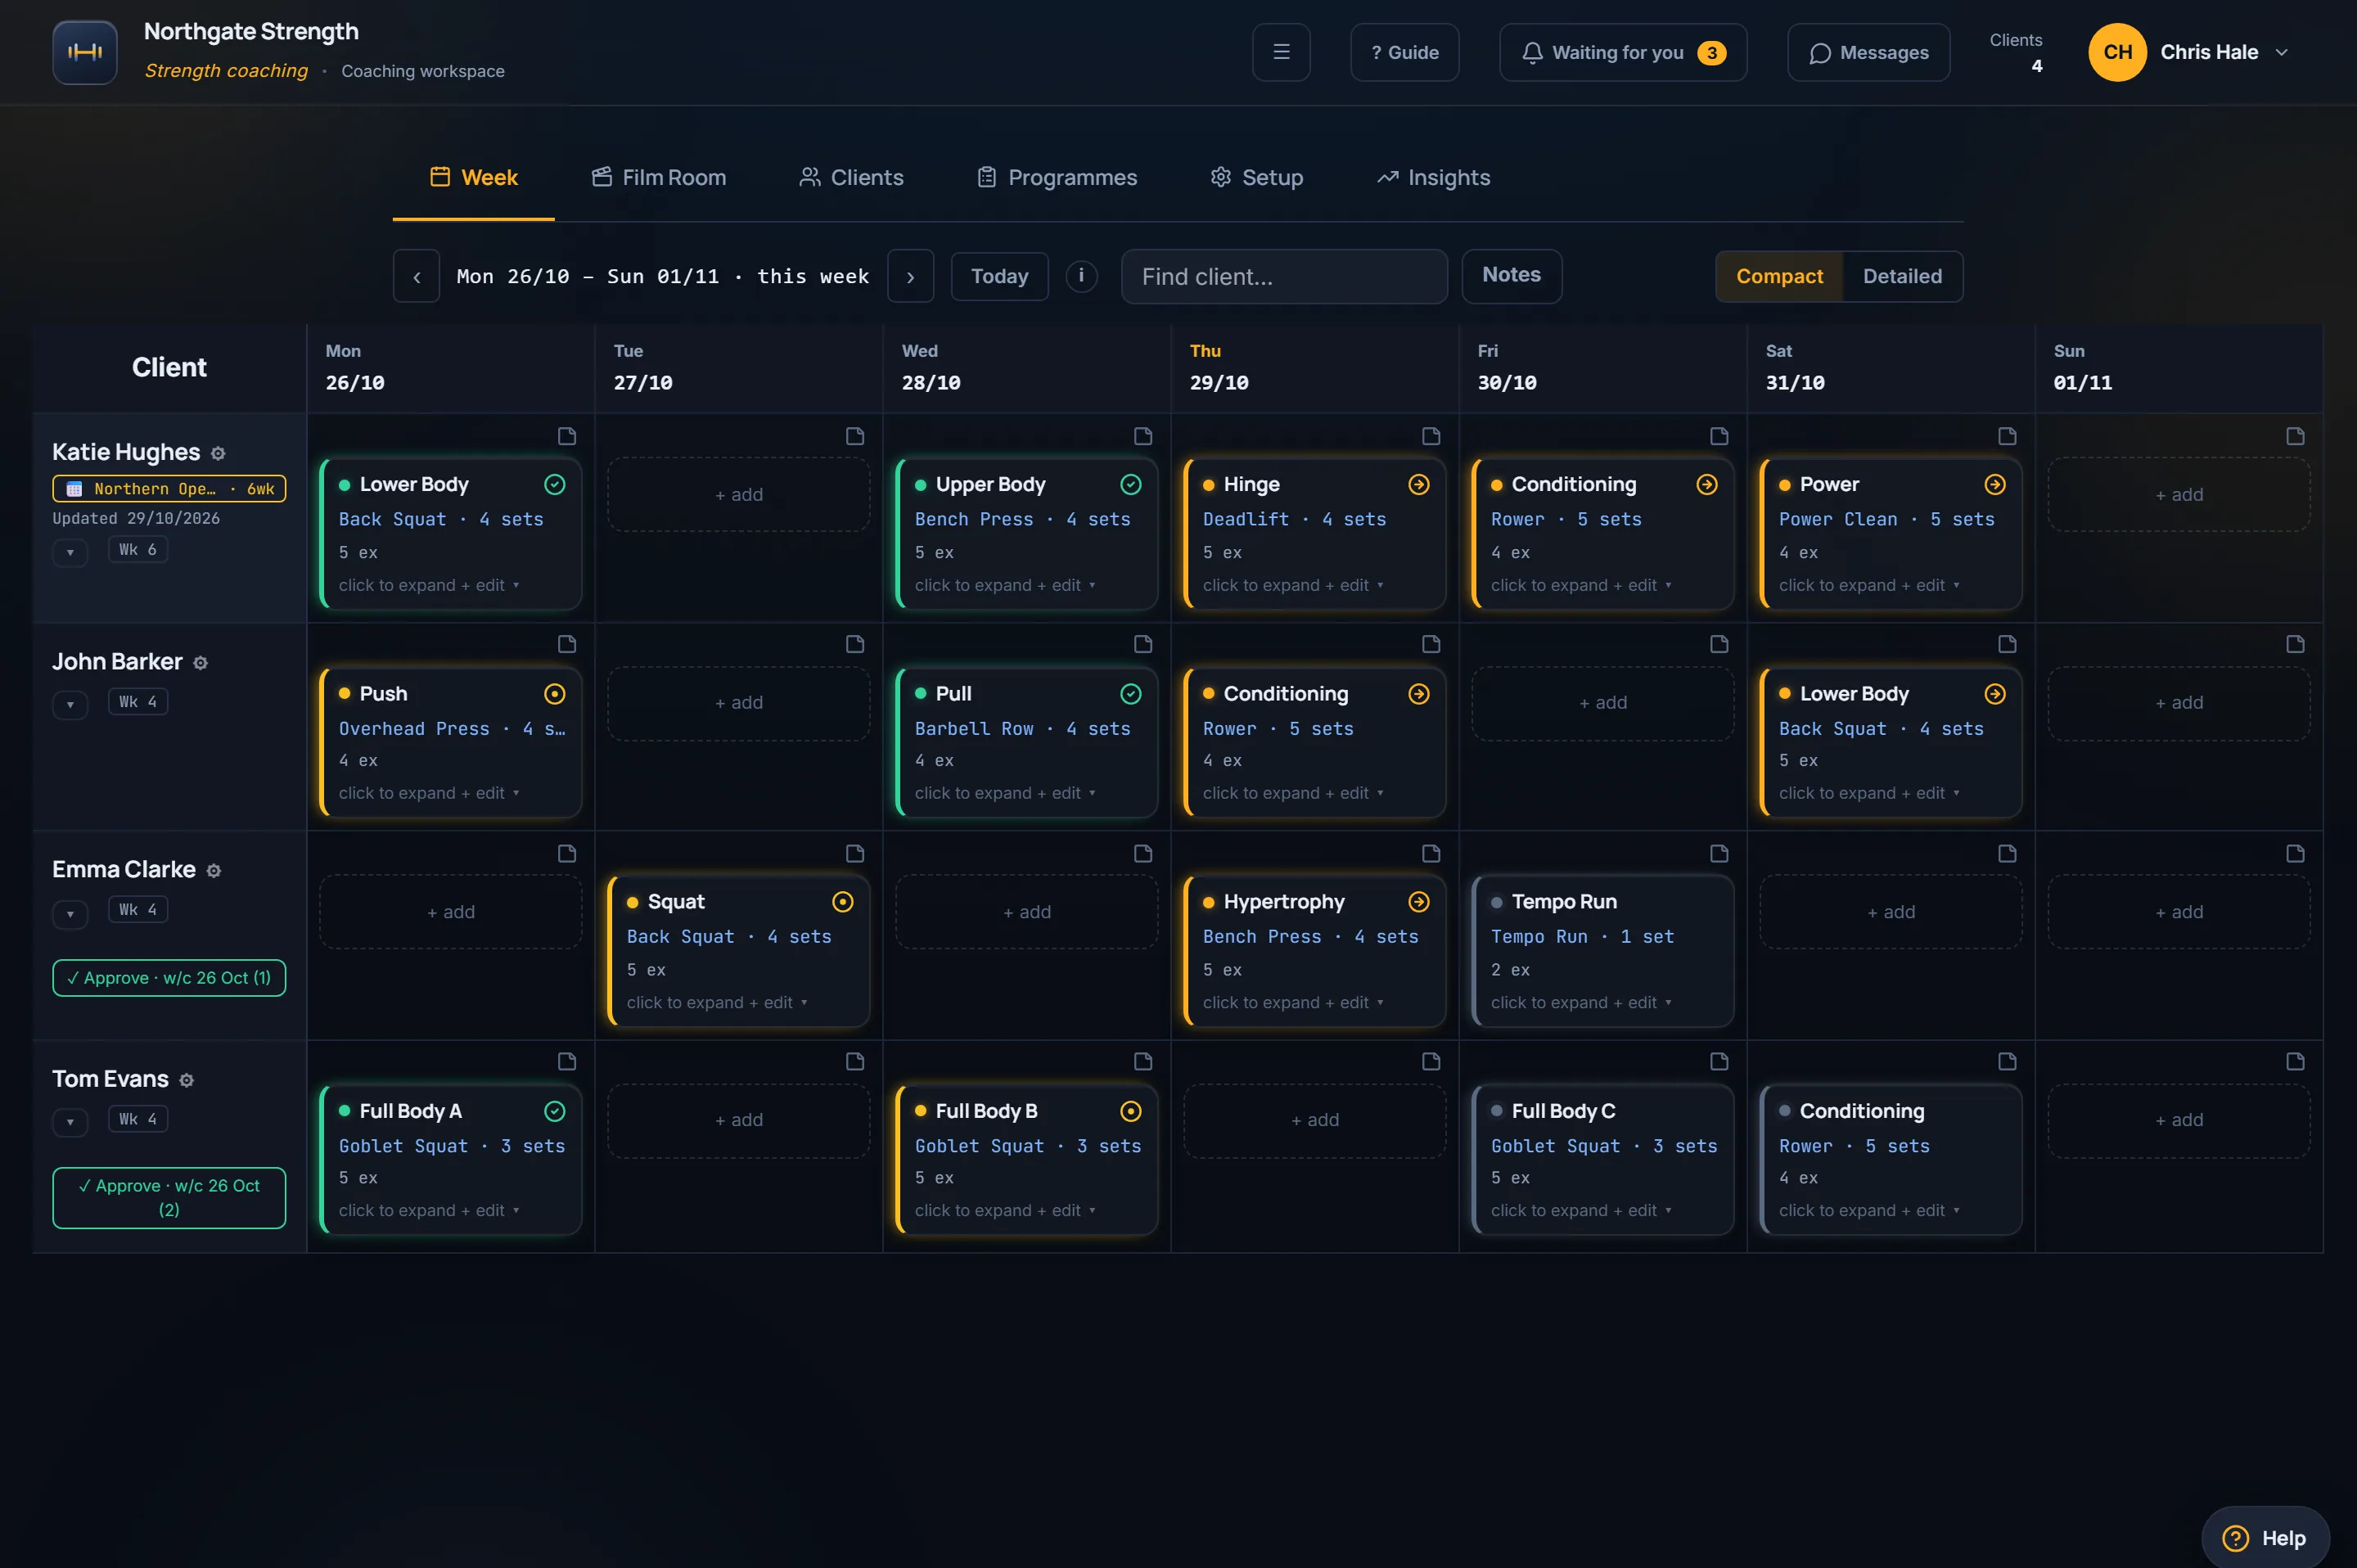Click the Today button

(x=999, y=276)
